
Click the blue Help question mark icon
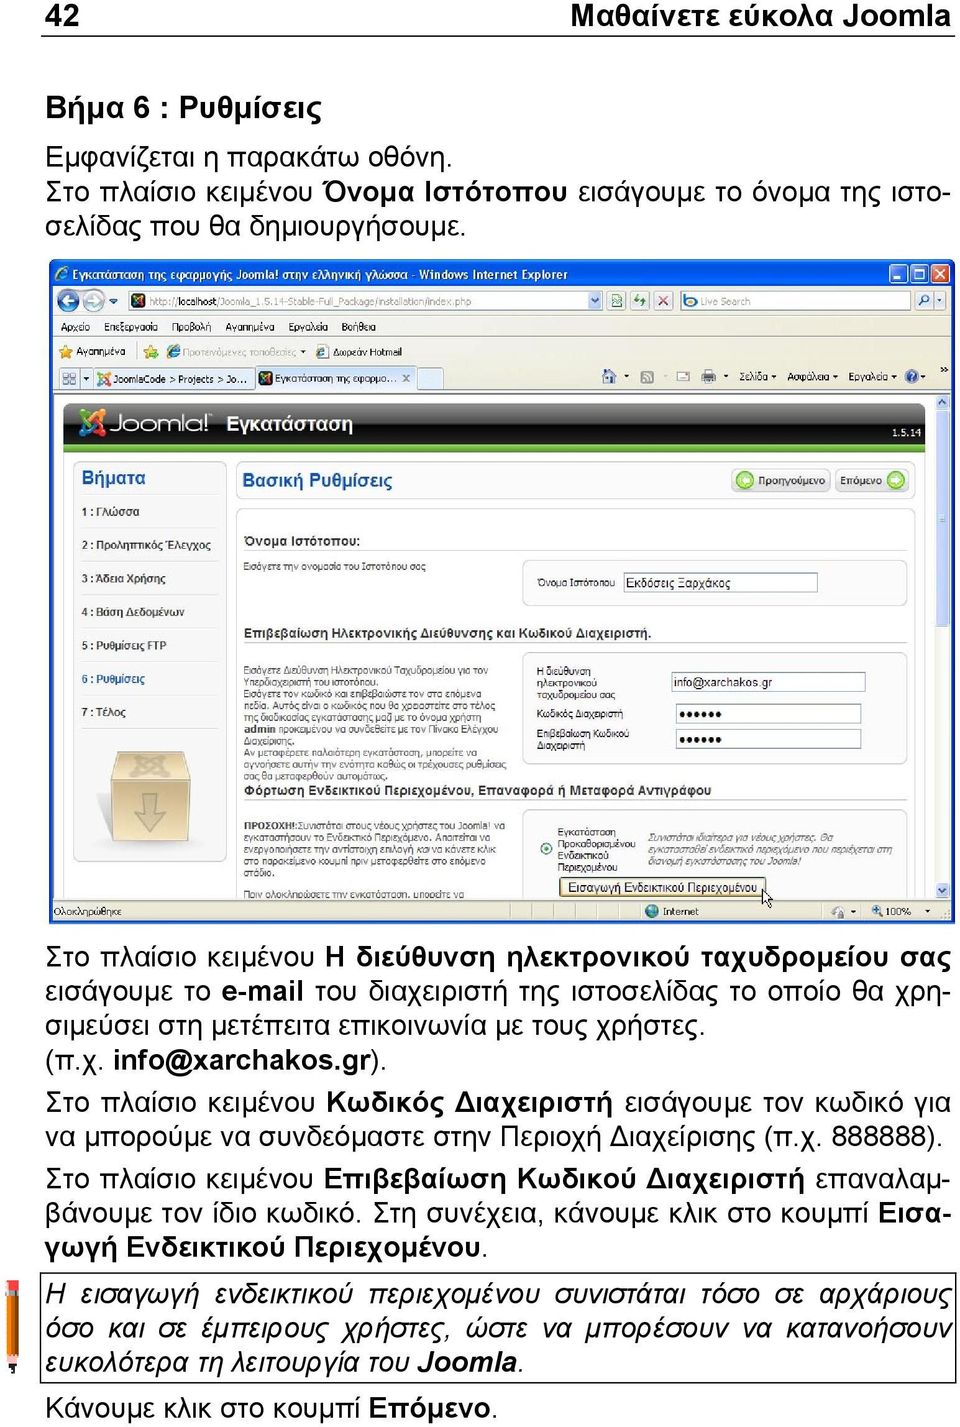coord(911,377)
